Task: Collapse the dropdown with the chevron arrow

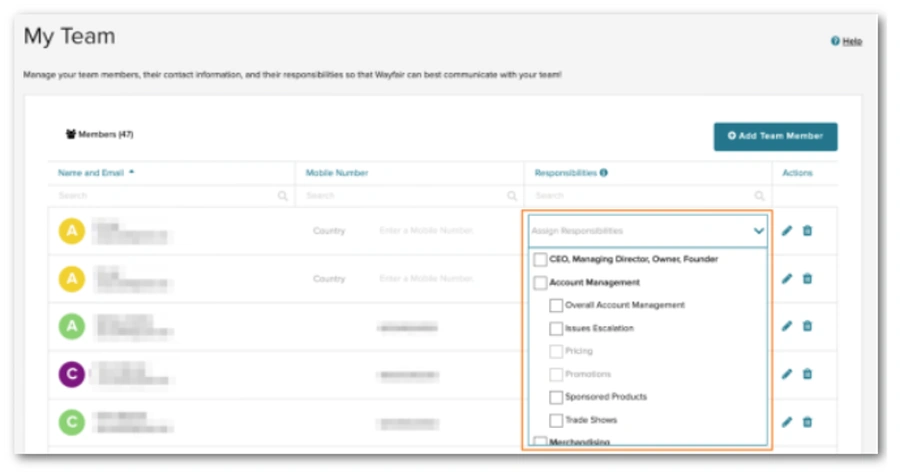Action: 758,231
